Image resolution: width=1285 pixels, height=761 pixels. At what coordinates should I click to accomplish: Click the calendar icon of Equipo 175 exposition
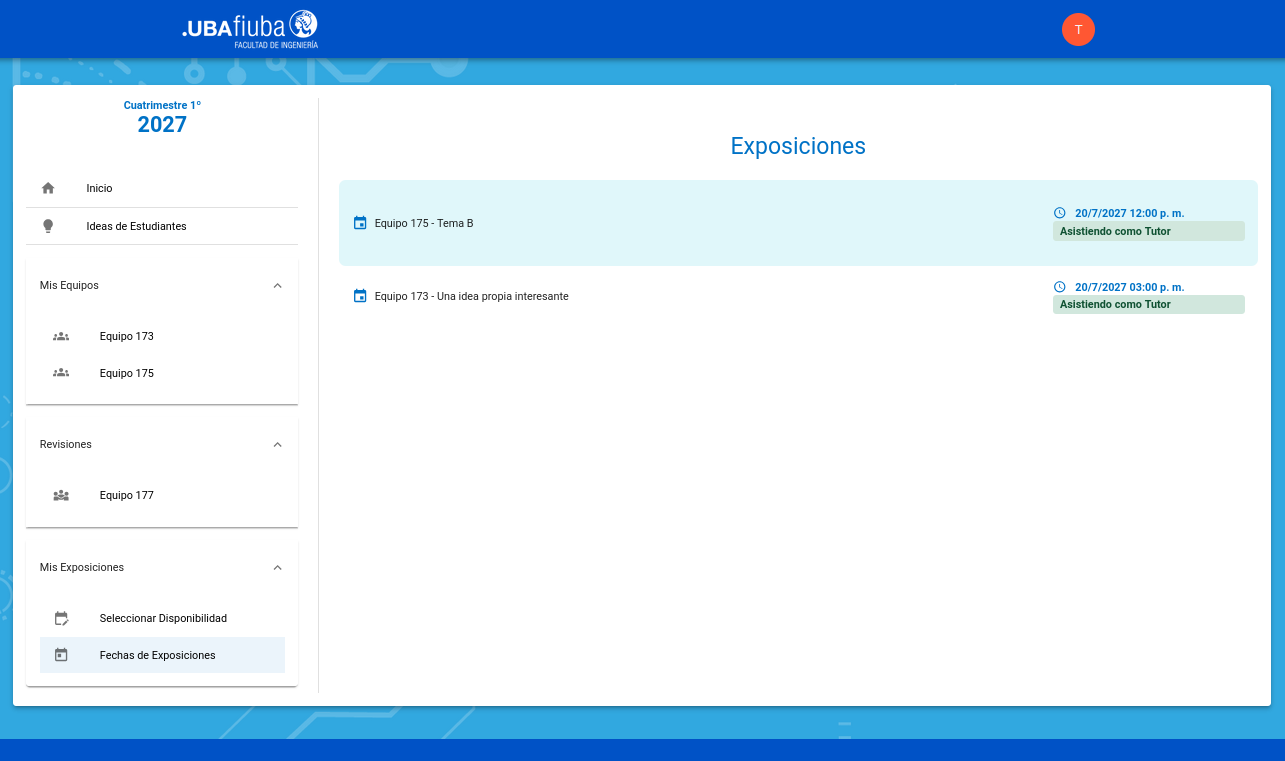(x=360, y=223)
